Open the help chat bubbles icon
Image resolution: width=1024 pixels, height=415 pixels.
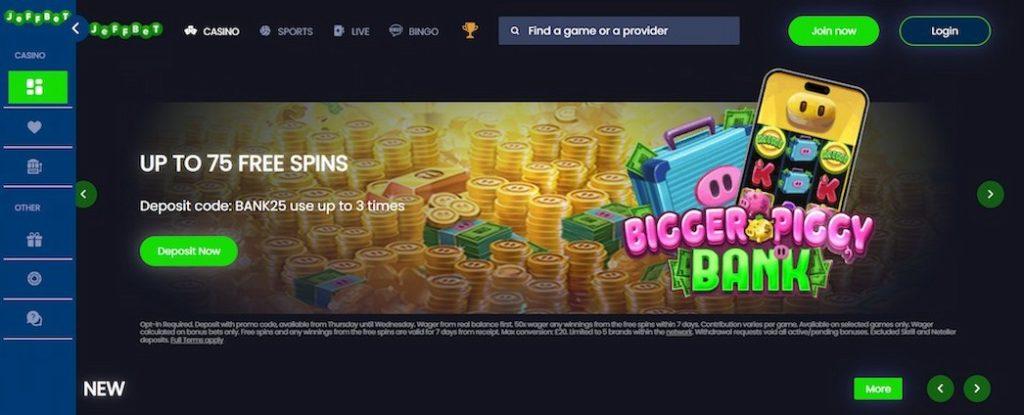click(x=35, y=318)
